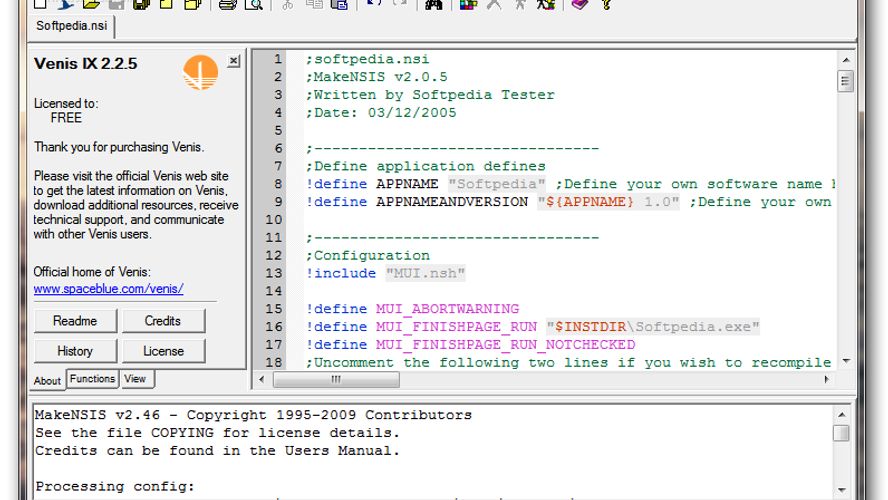Click line number 14 in the gutter
Viewport: 888px width, 500px height.
(x=274, y=291)
